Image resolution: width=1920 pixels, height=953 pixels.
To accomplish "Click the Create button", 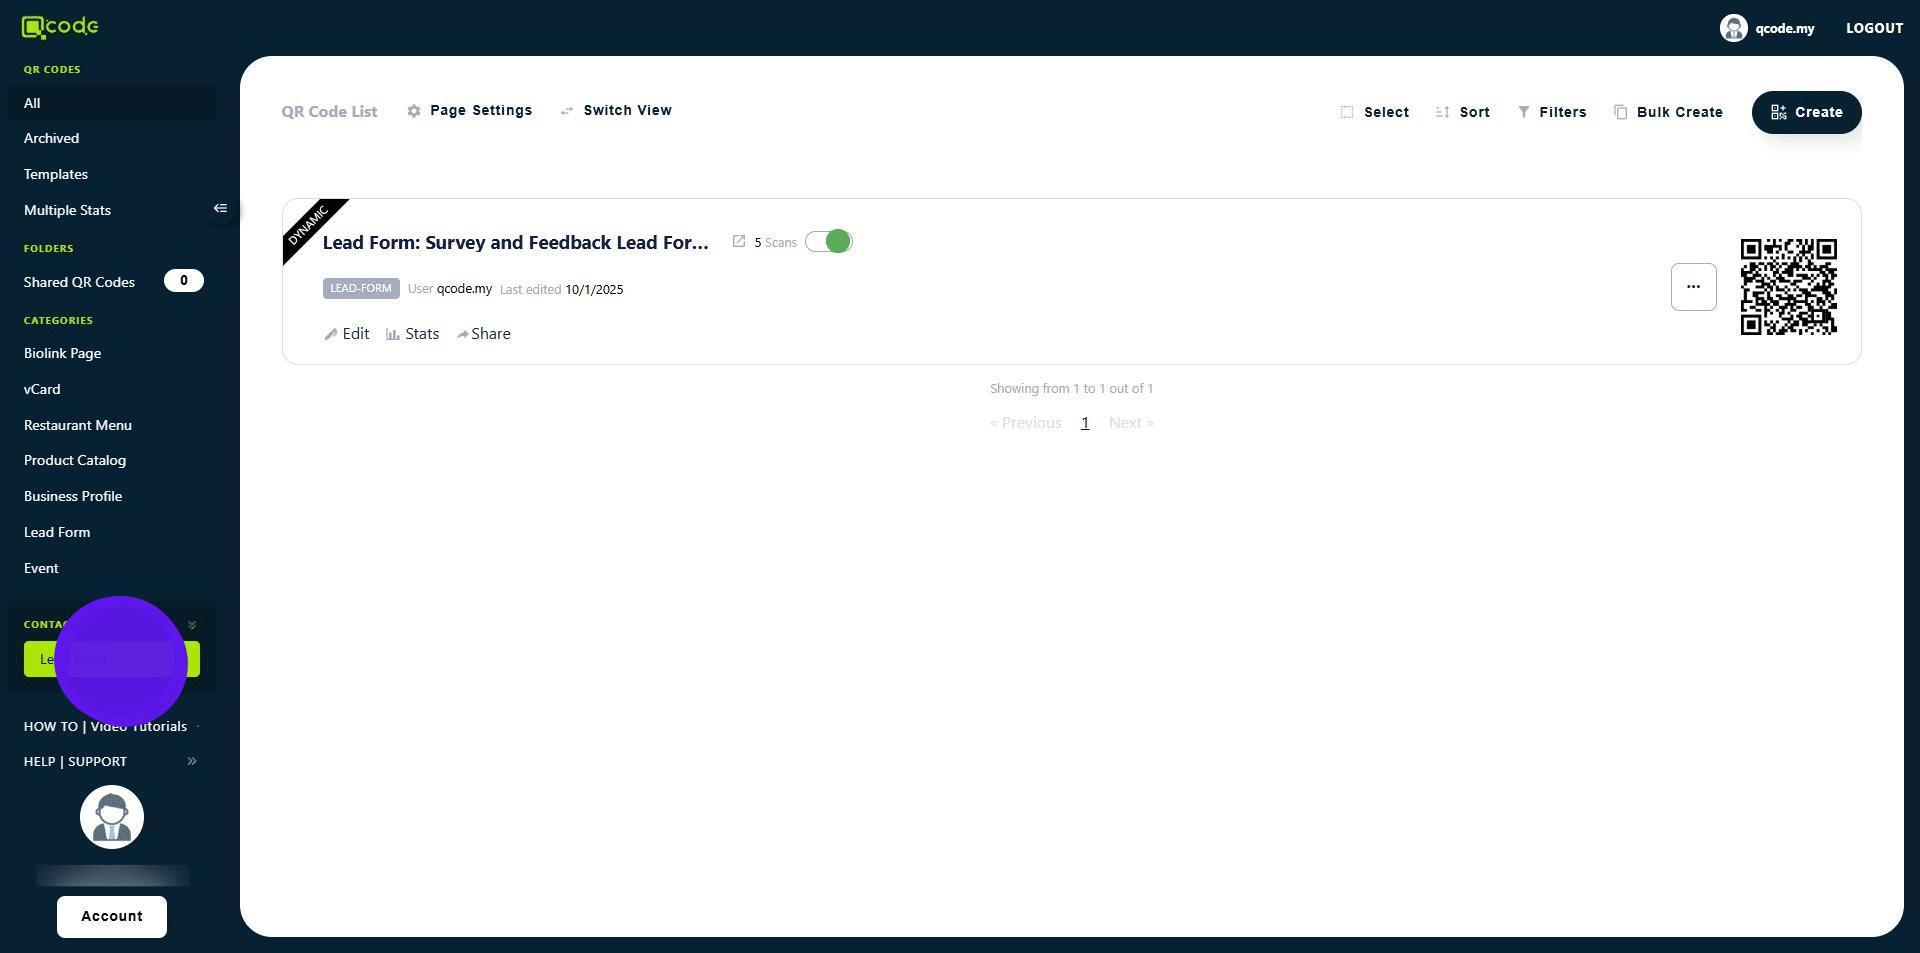I will [1806, 112].
